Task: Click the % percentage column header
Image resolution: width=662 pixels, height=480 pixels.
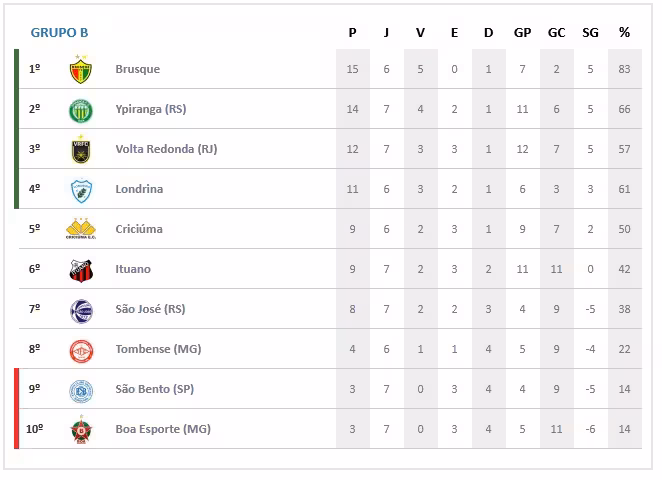Action: click(624, 33)
